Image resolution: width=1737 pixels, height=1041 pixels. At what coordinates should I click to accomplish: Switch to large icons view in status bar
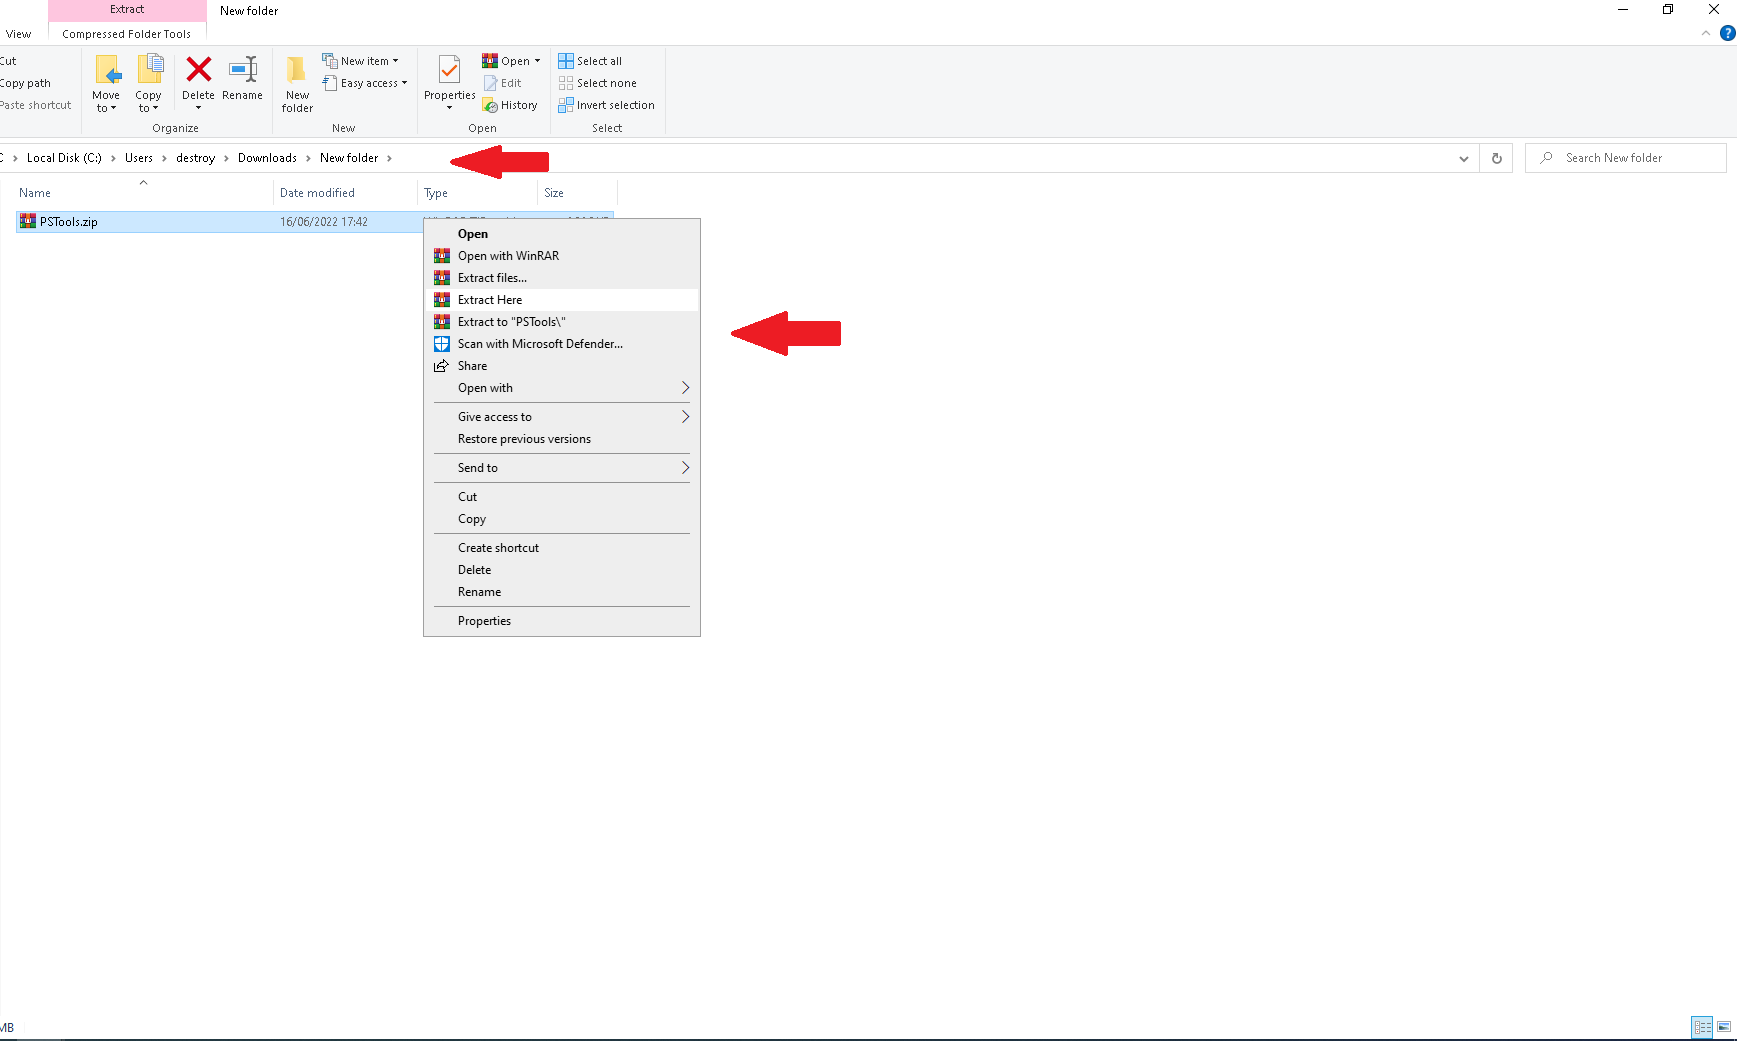(x=1724, y=1027)
